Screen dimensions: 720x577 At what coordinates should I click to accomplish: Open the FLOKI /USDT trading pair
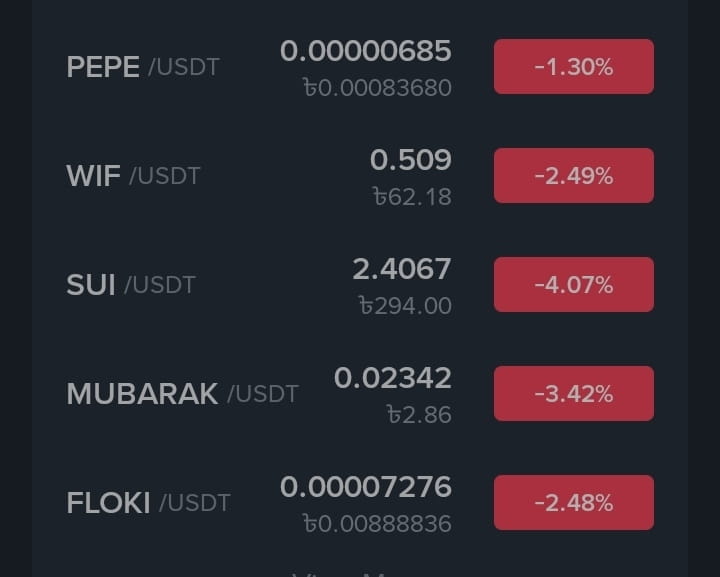148,503
